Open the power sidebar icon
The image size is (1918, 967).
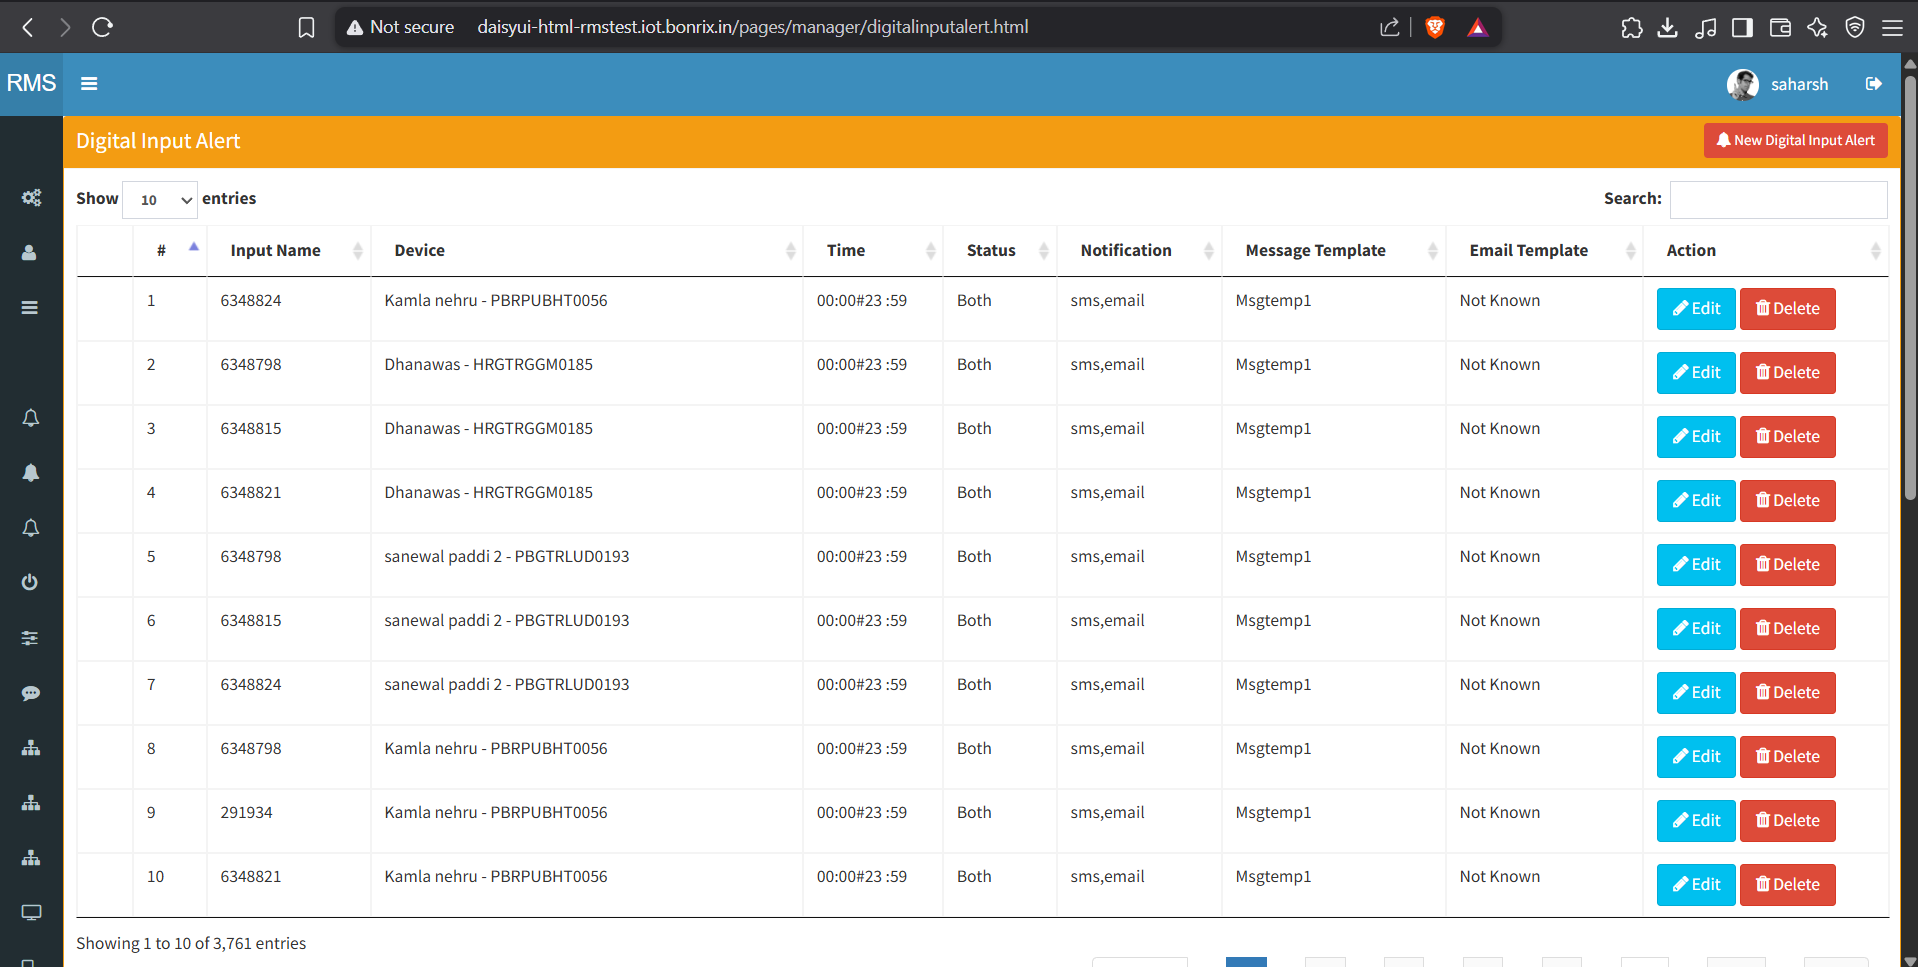(30, 582)
